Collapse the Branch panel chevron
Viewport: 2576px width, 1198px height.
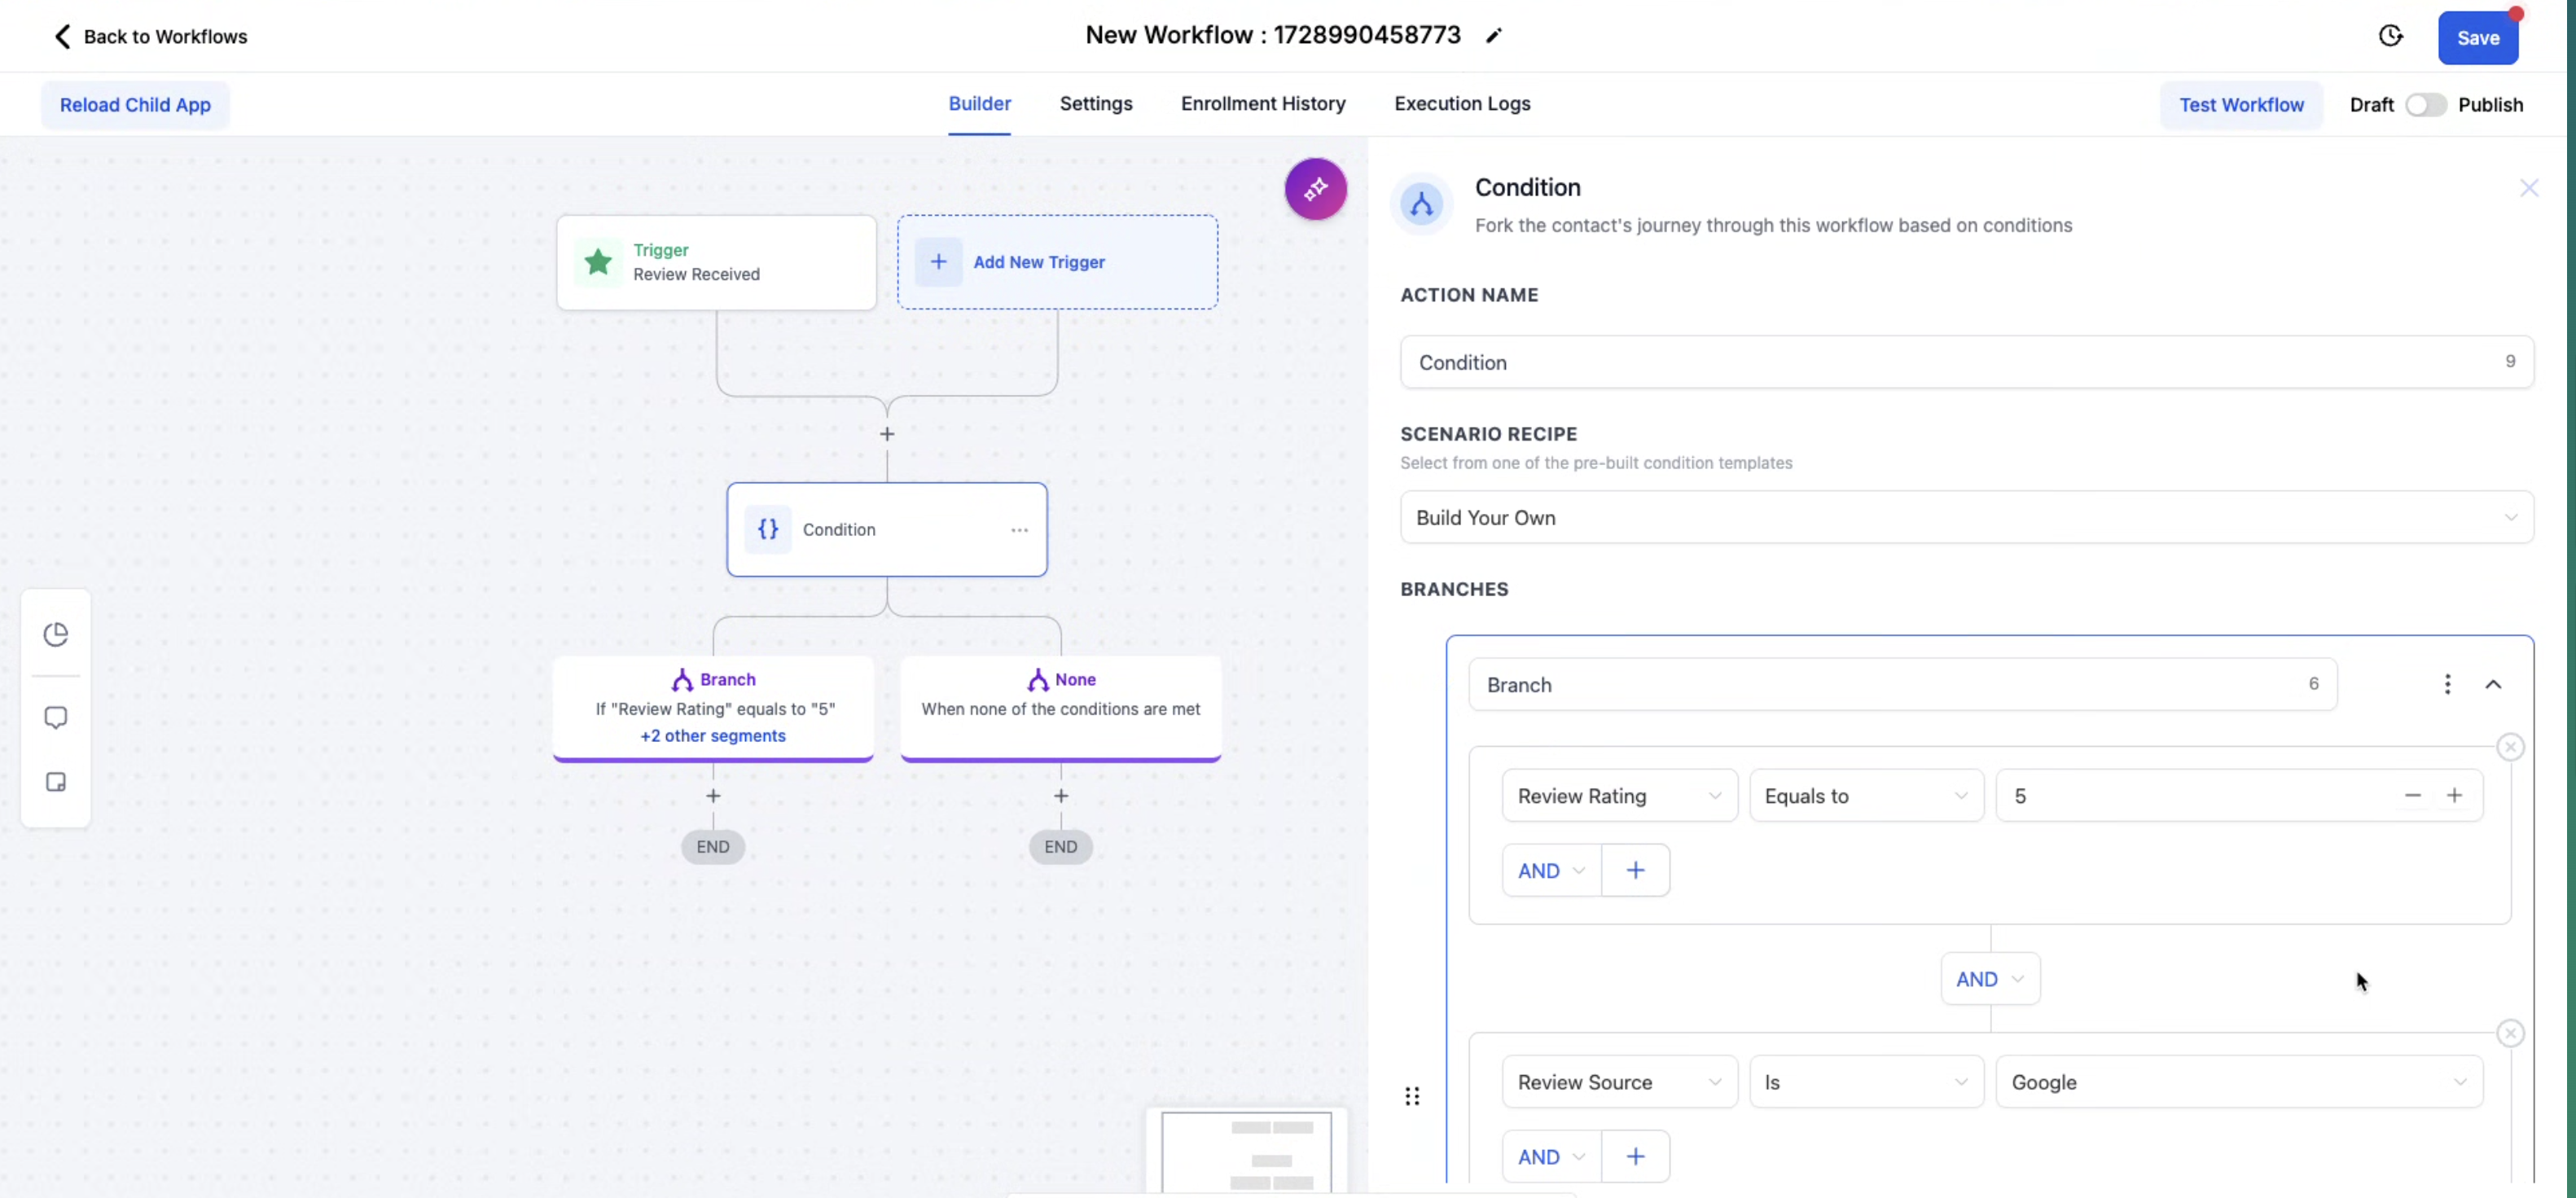tap(2493, 684)
